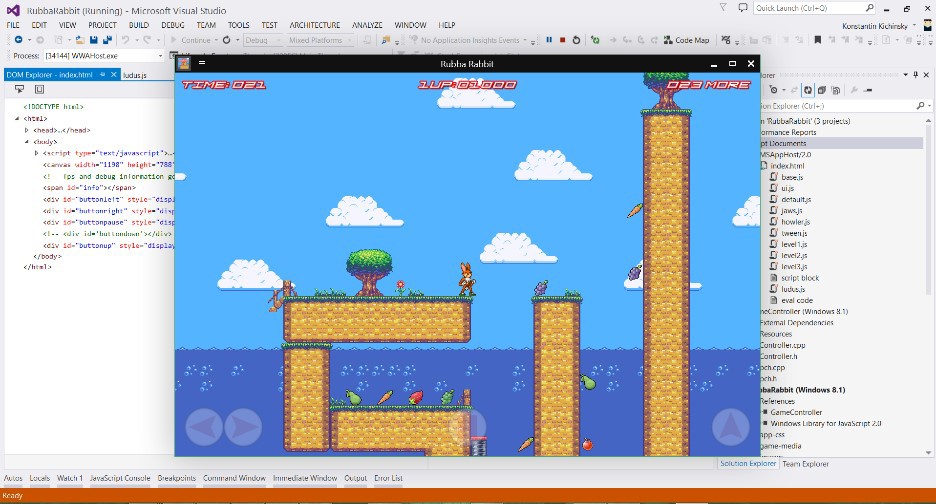Click the Open File folder icon
Screen dimensions: 936x504
pyautogui.click(x=79, y=40)
